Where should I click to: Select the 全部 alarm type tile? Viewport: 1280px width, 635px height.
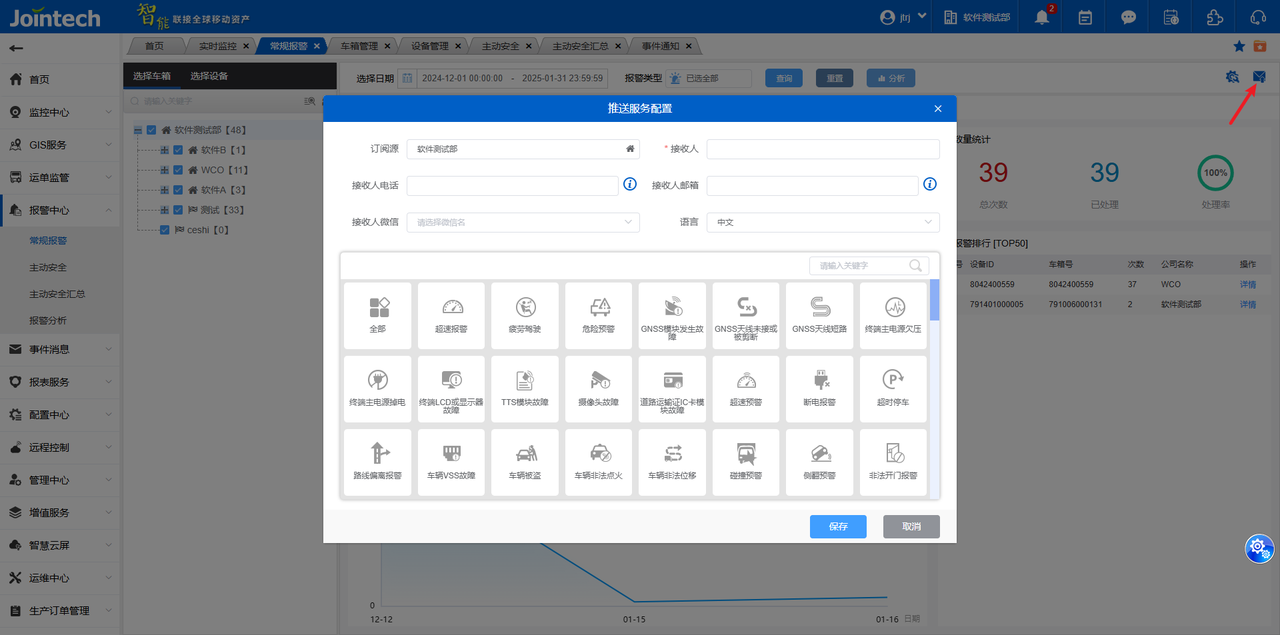pos(377,315)
